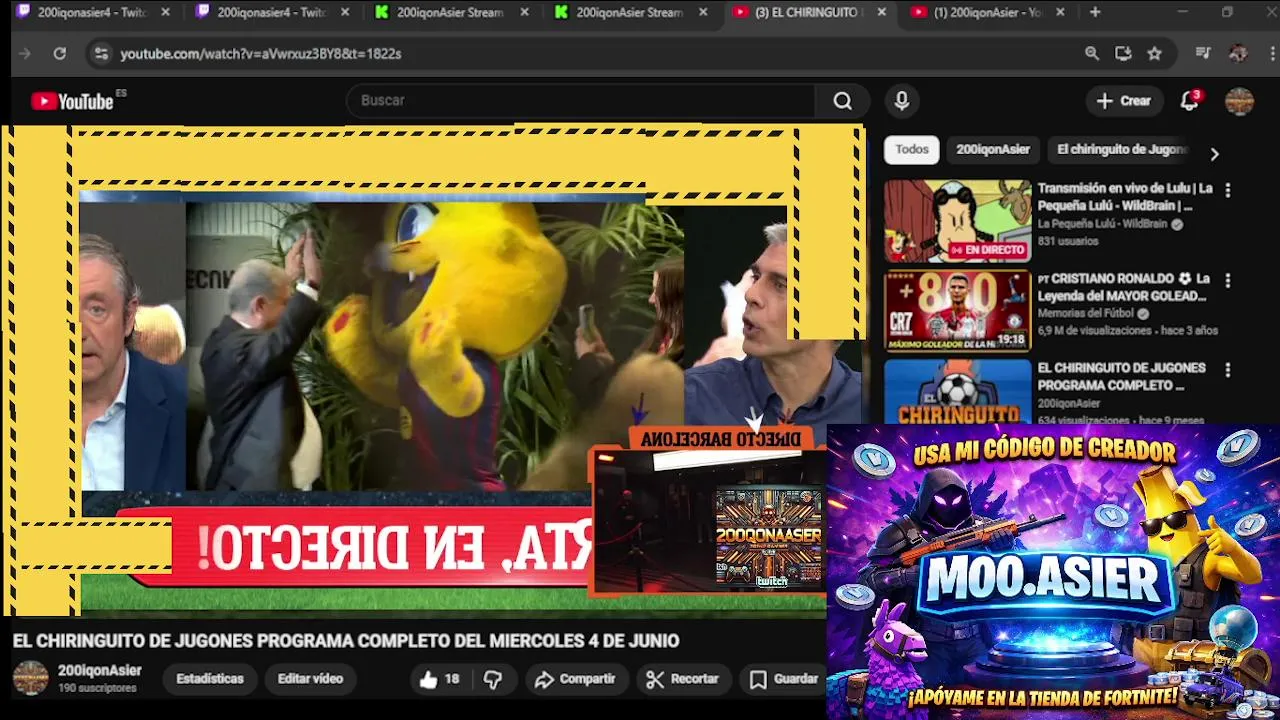Screen dimensions: 1280x720
Task: Open 'CRISTIANO RONALDO La Leyenda' video title
Action: pyautogui.click(x=1125, y=287)
